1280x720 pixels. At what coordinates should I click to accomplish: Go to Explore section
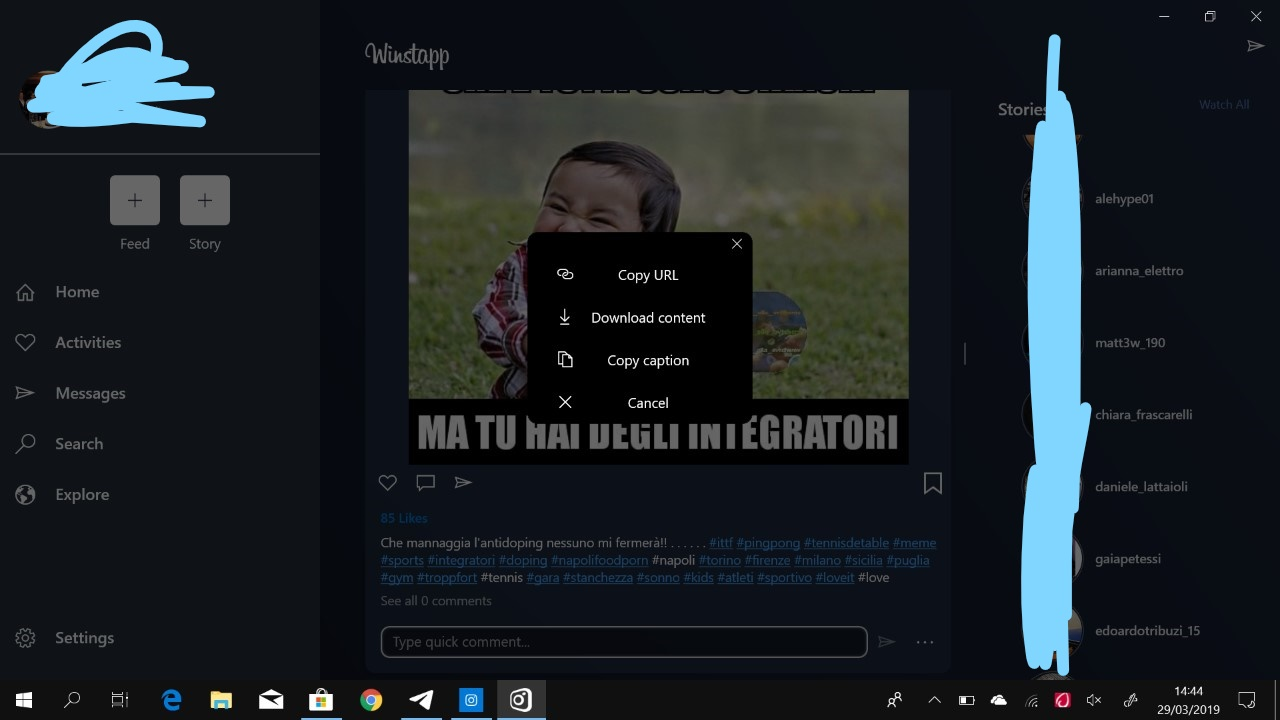coord(82,494)
